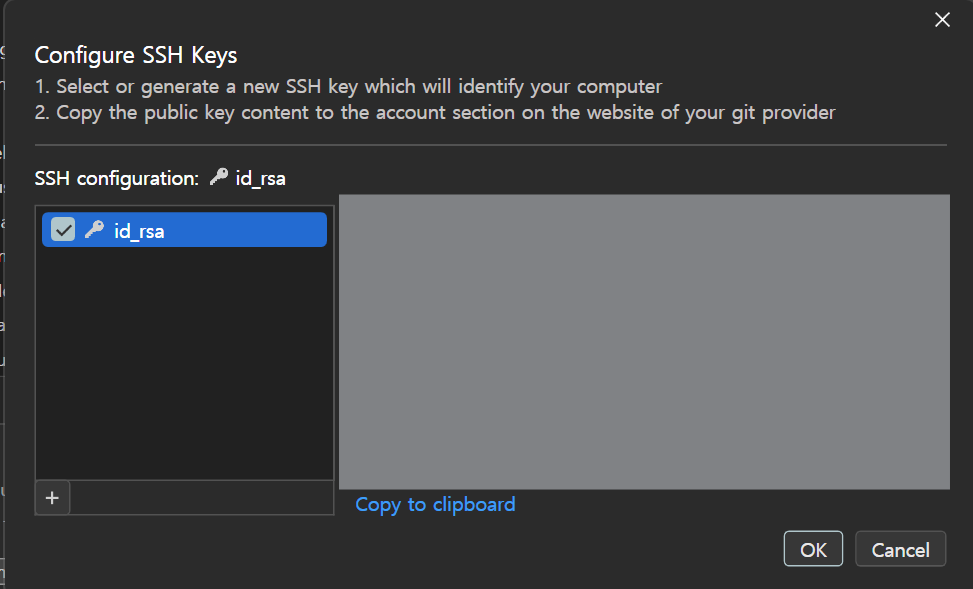Viewport: 973px width, 589px height.
Task: Close the Configure SSH Keys dialog
Action: point(942,20)
